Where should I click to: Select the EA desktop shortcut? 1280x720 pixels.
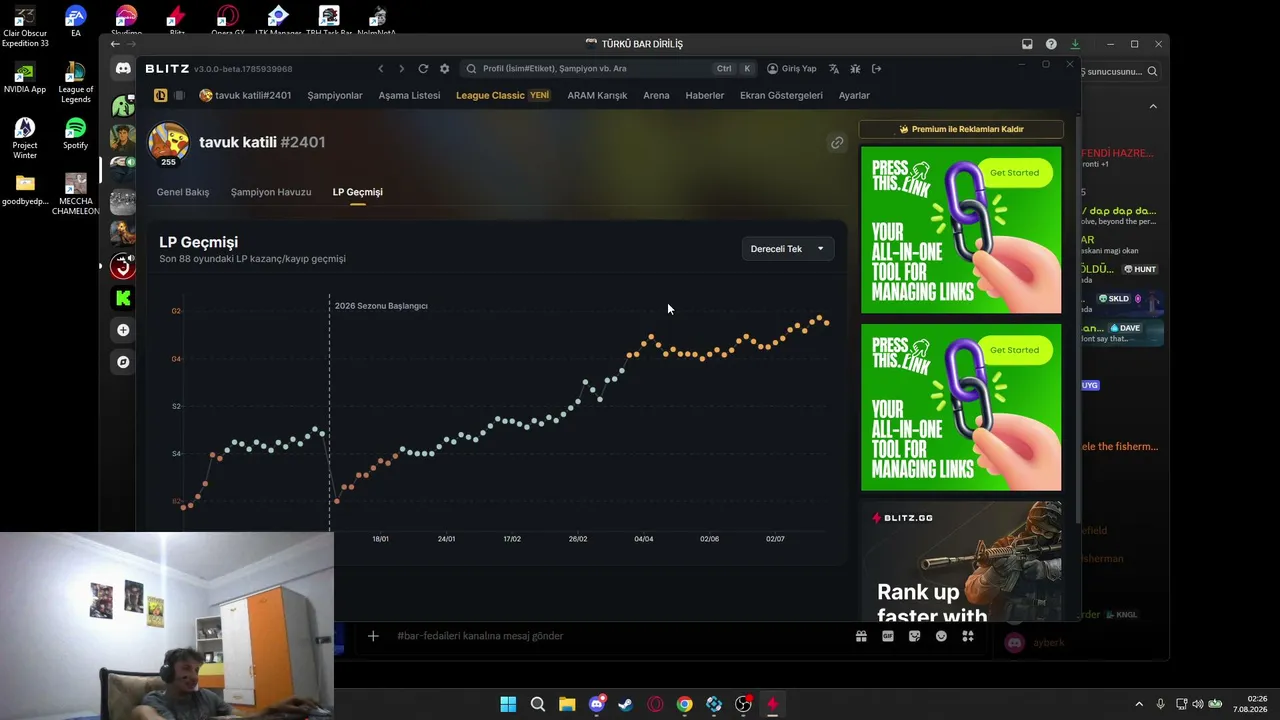pyautogui.click(x=76, y=22)
